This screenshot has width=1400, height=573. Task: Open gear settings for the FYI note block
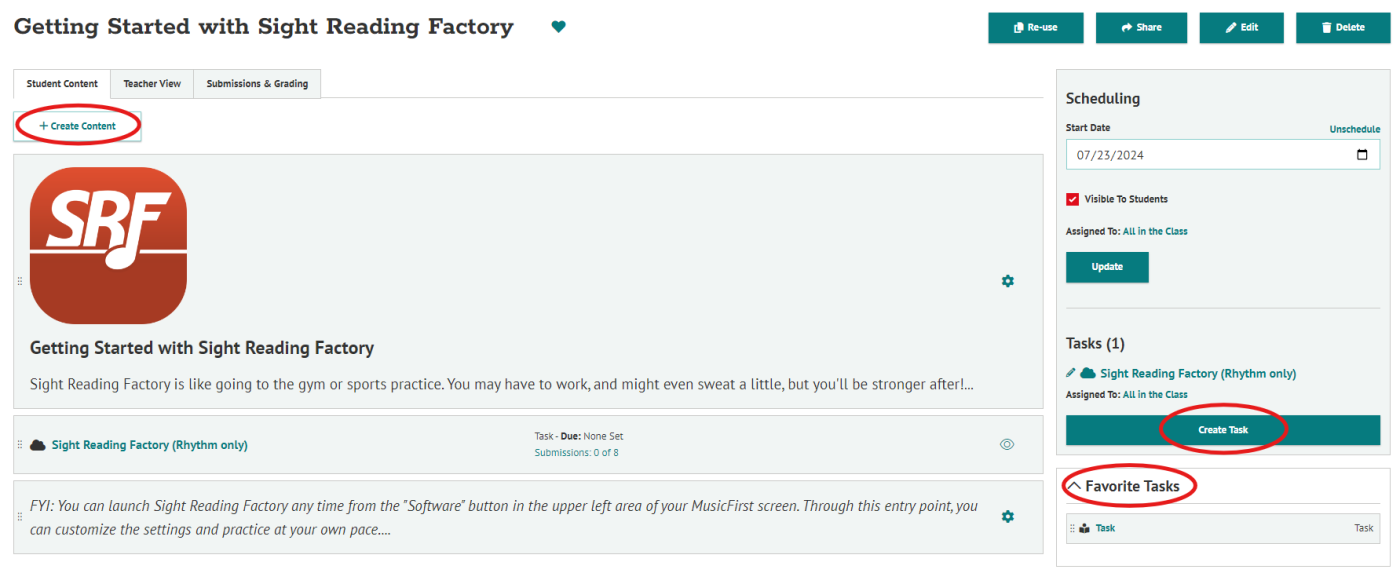(1007, 517)
